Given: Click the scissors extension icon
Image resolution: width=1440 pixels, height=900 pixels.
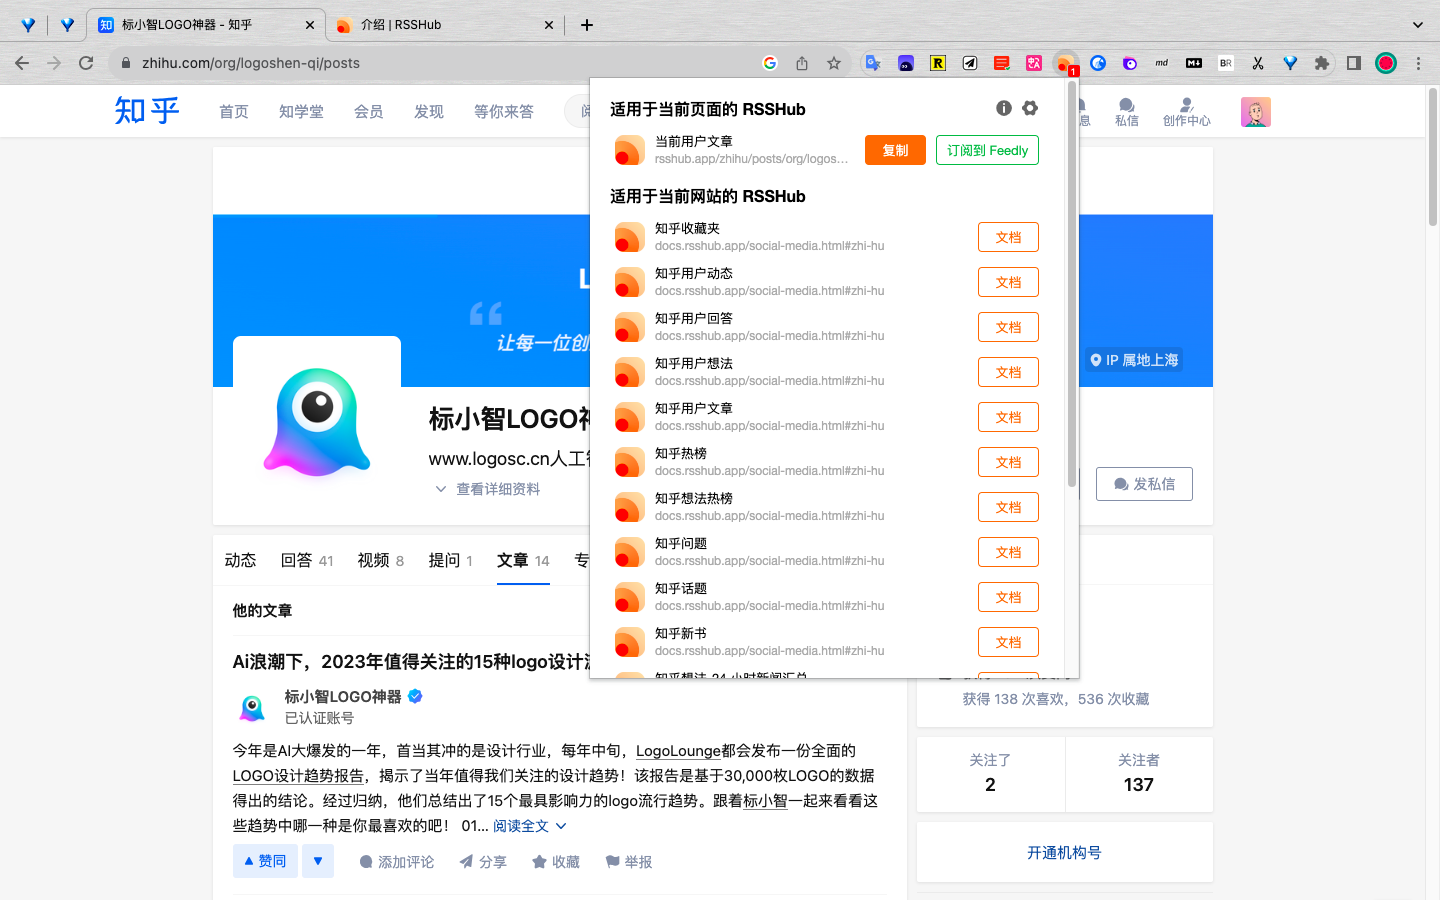Looking at the screenshot, I should (x=1258, y=63).
